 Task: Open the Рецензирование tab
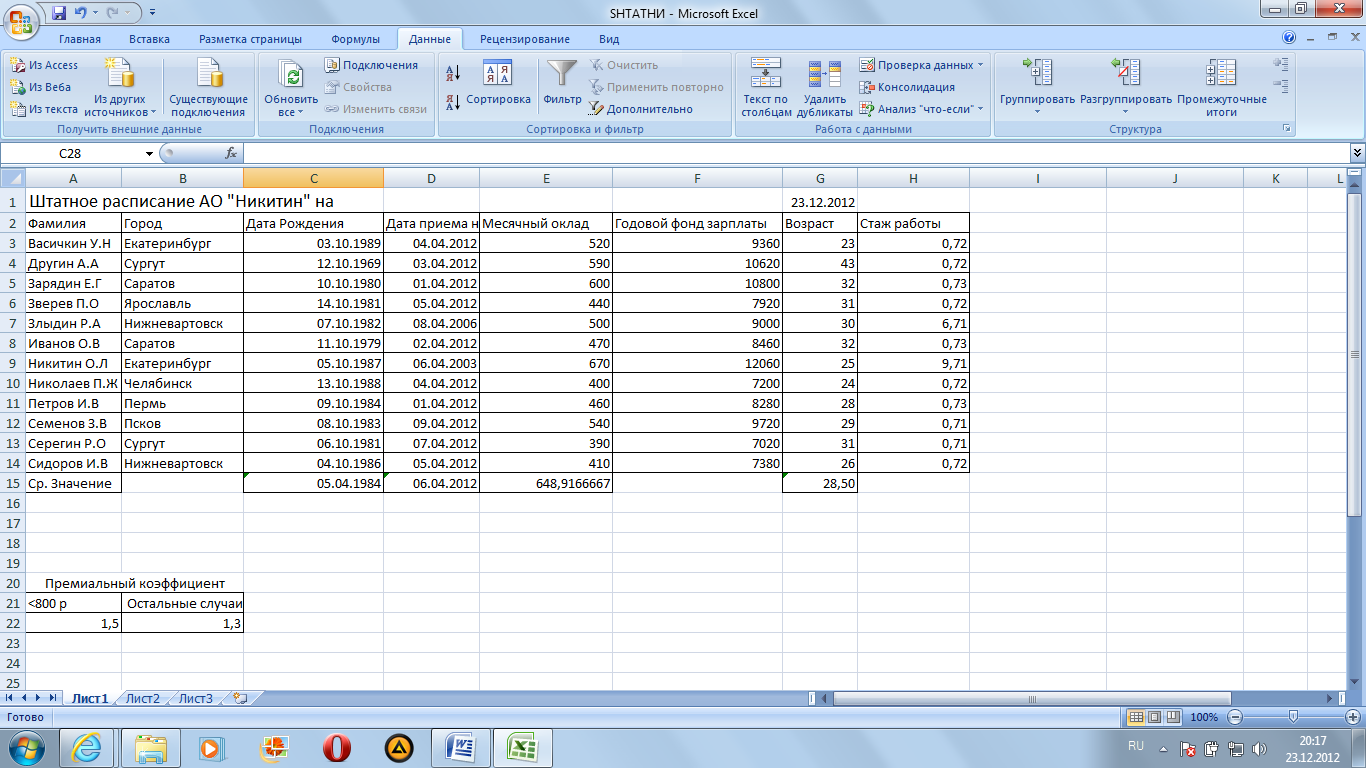[x=525, y=39]
